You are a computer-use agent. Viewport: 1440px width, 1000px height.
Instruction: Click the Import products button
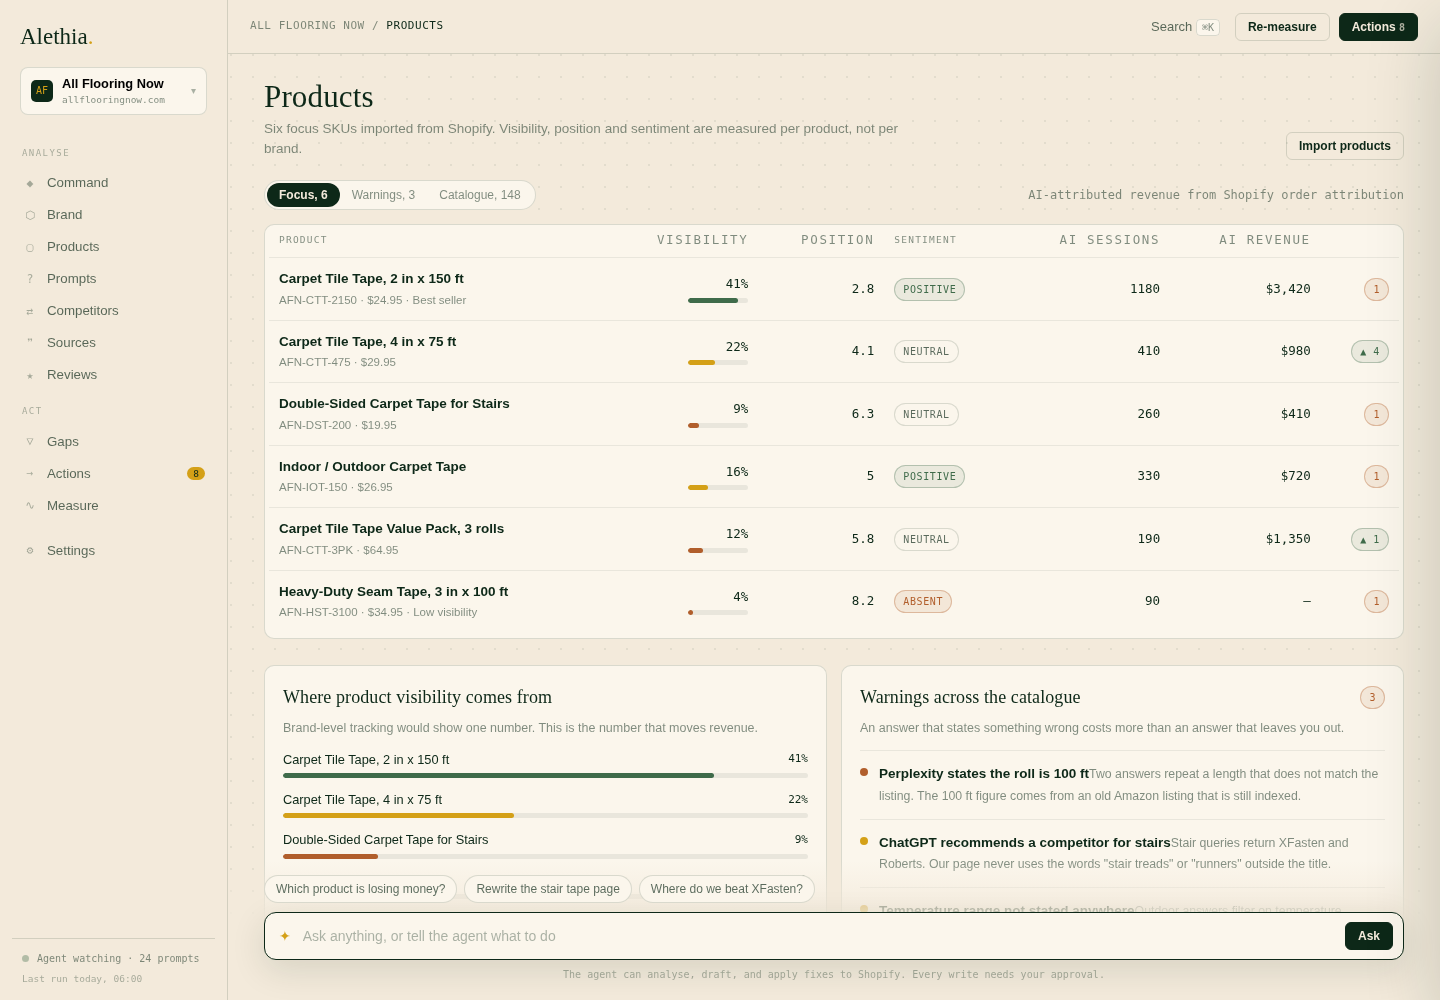pyautogui.click(x=1345, y=146)
